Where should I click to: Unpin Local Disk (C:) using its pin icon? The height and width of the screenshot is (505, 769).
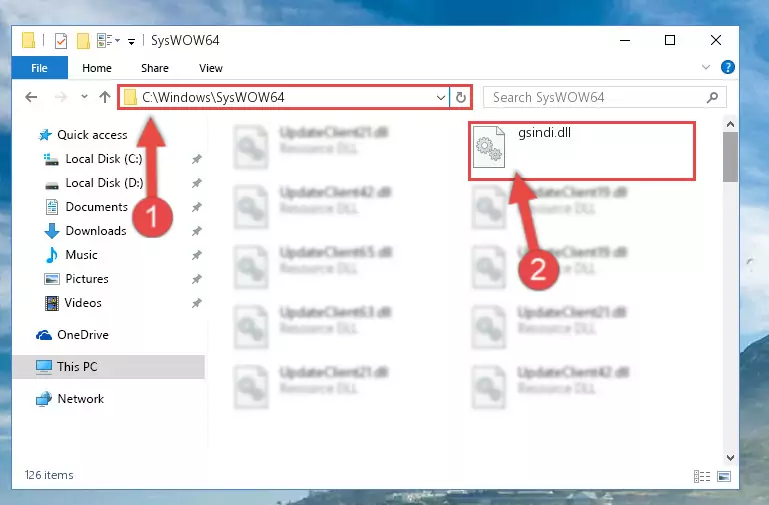(x=197, y=159)
